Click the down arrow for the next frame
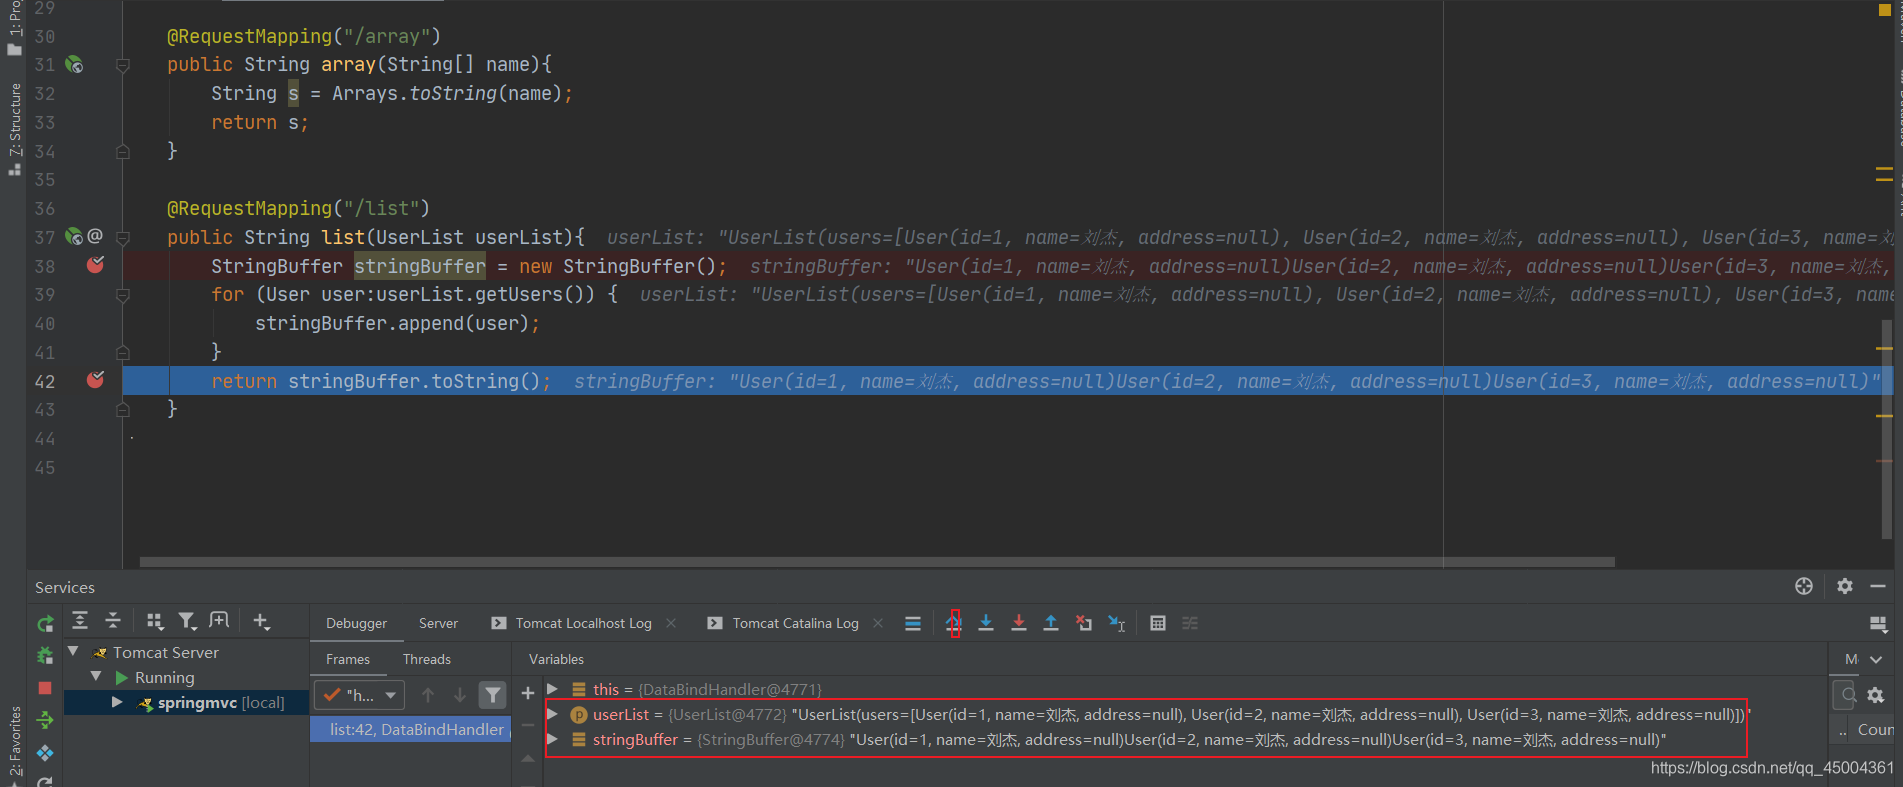 coord(460,694)
